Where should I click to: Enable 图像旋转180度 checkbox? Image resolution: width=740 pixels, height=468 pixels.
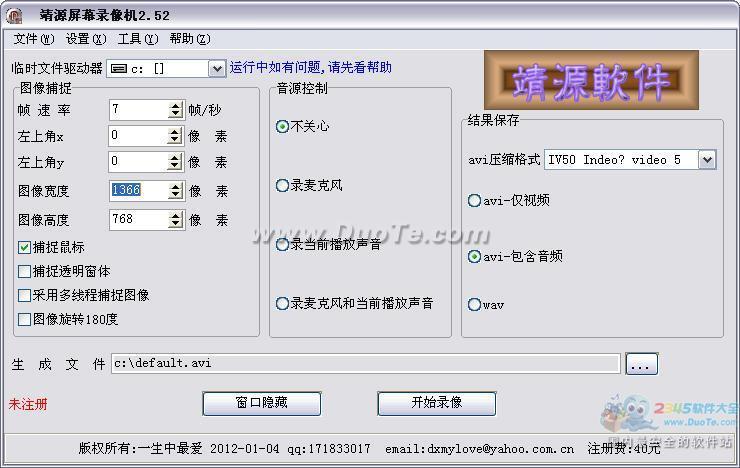(25, 319)
